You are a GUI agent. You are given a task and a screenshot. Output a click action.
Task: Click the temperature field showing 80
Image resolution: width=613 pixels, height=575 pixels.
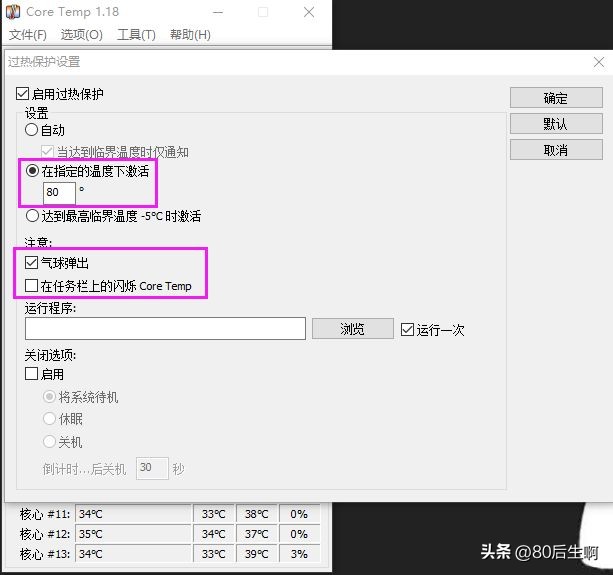coord(59,193)
